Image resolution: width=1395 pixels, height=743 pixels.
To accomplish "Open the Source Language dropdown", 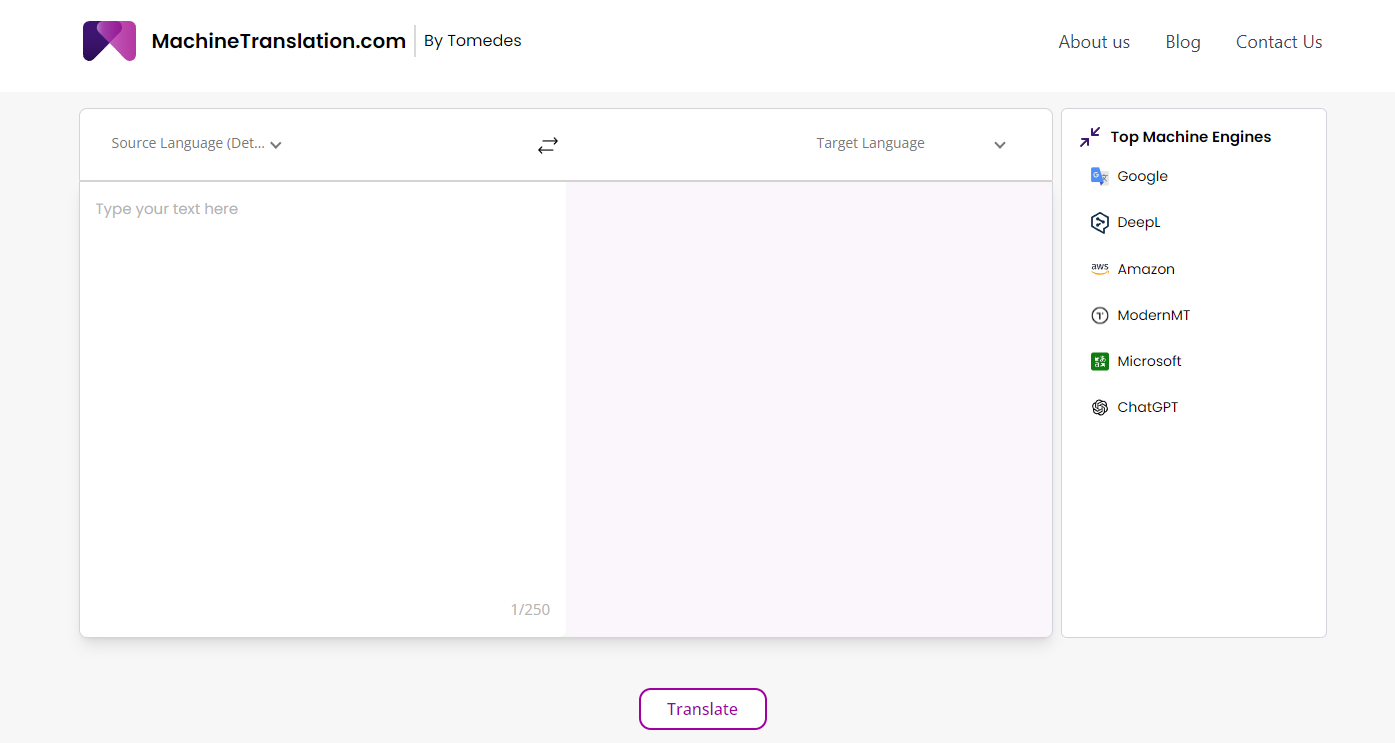I will pos(197,144).
